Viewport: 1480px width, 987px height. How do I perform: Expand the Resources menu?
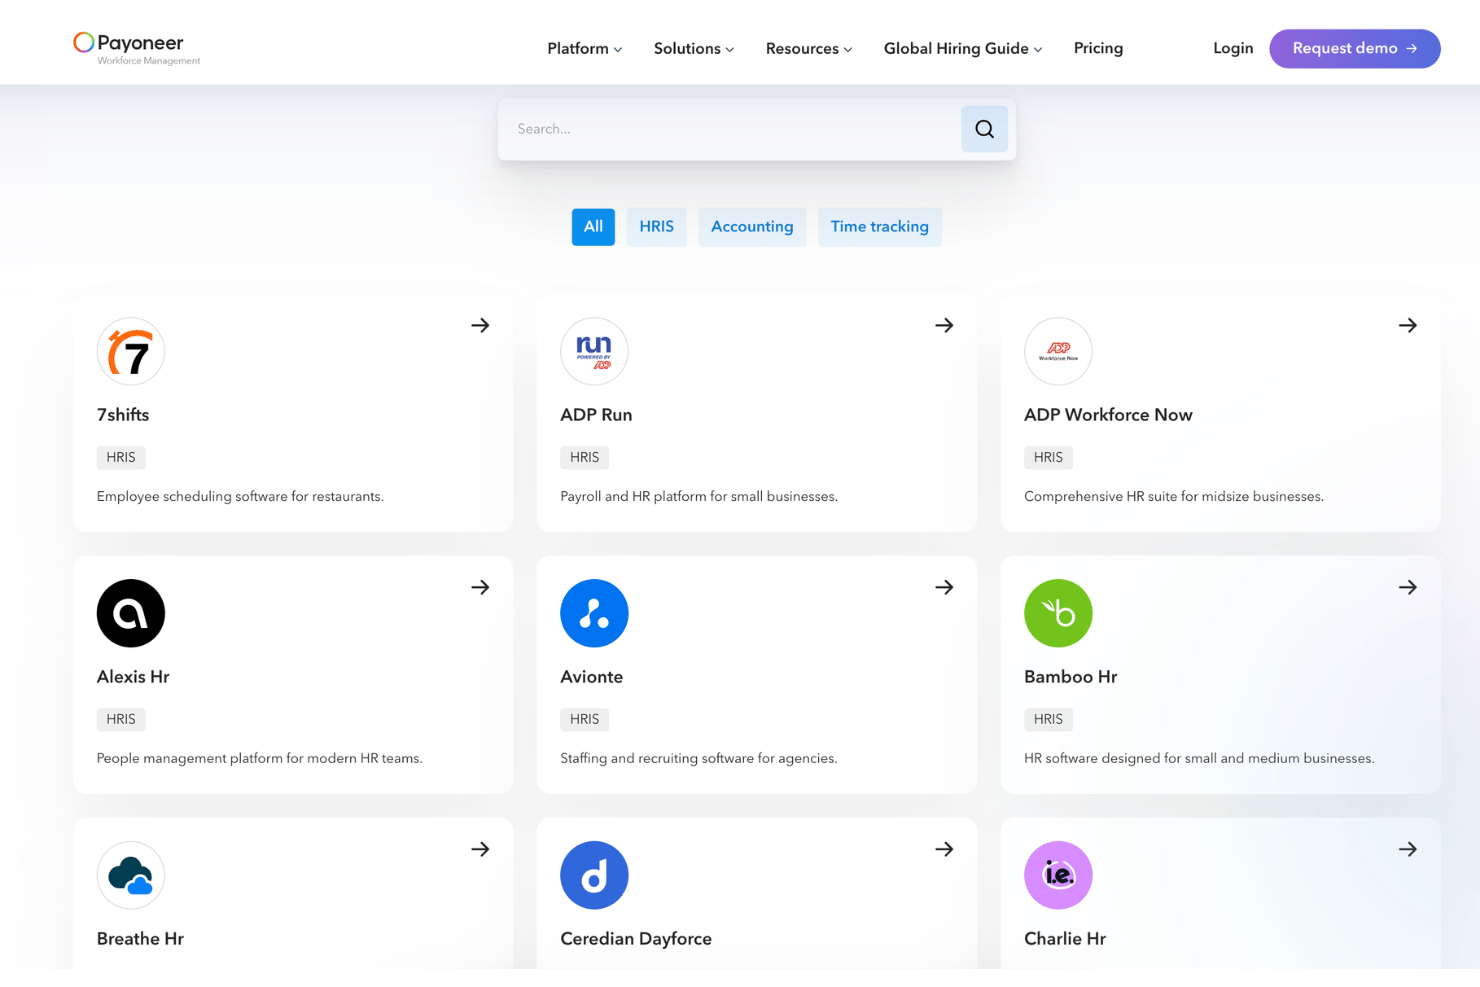[809, 48]
